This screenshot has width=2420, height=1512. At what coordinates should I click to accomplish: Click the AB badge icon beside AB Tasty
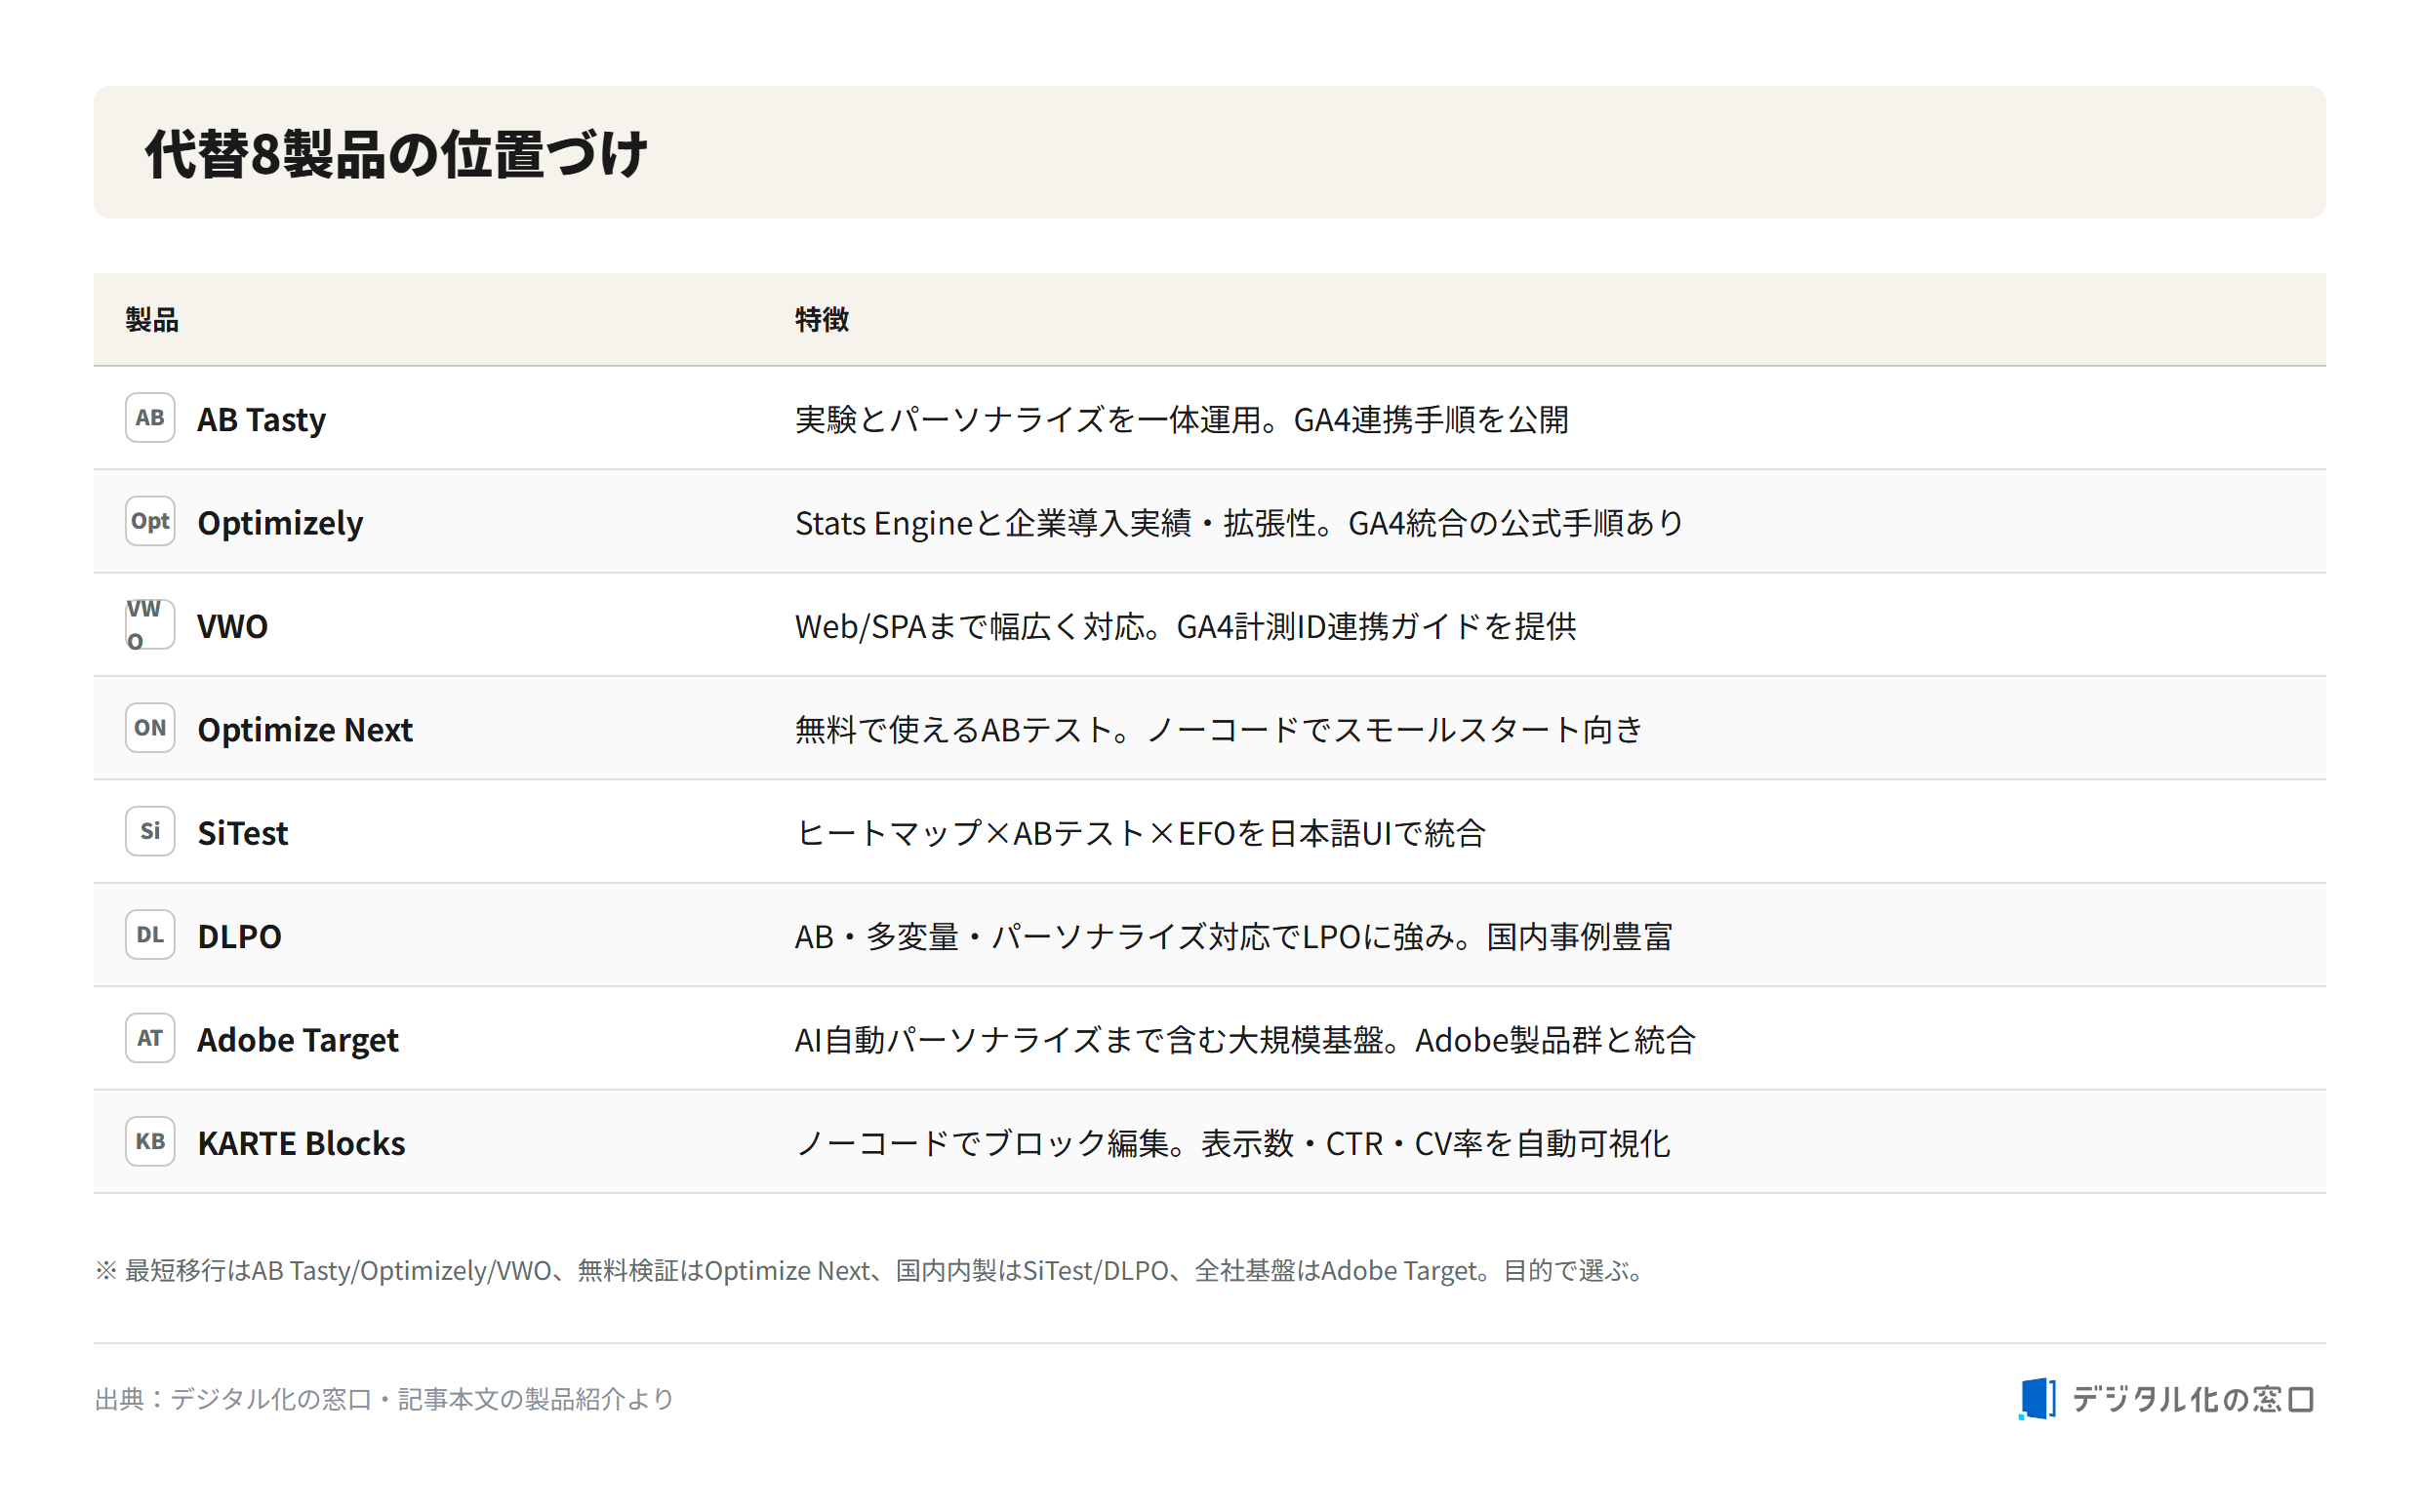(x=150, y=418)
